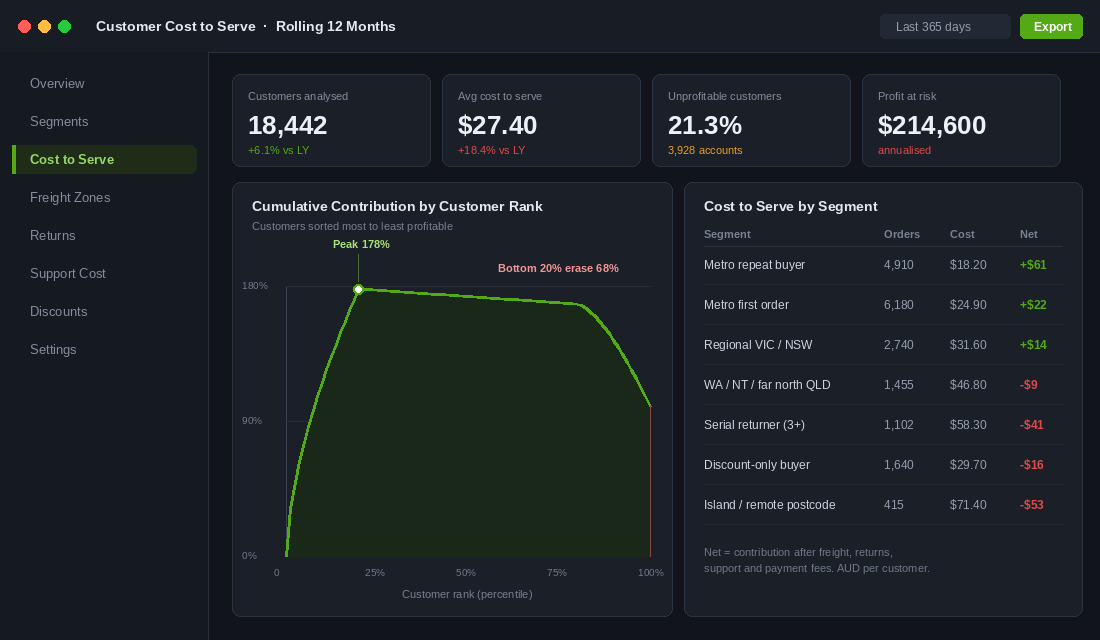The image size is (1100, 640).
Task: Click the 4,910 orders cell
Action: [899, 265]
